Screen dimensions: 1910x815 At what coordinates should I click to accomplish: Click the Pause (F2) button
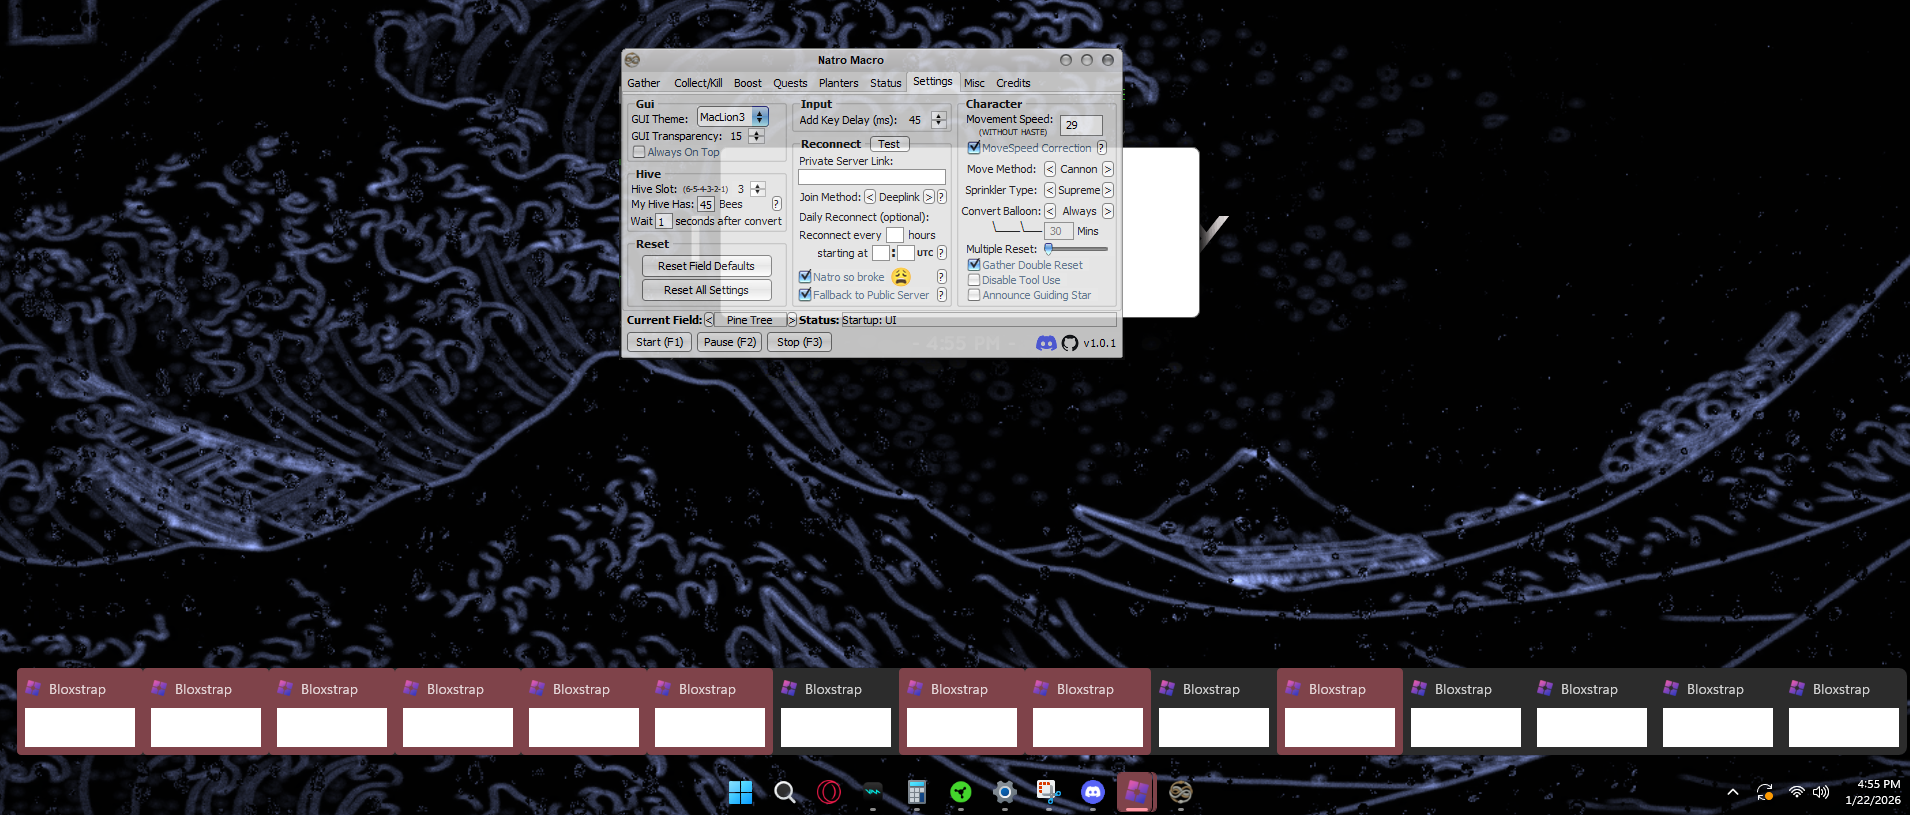pyautogui.click(x=730, y=342)
